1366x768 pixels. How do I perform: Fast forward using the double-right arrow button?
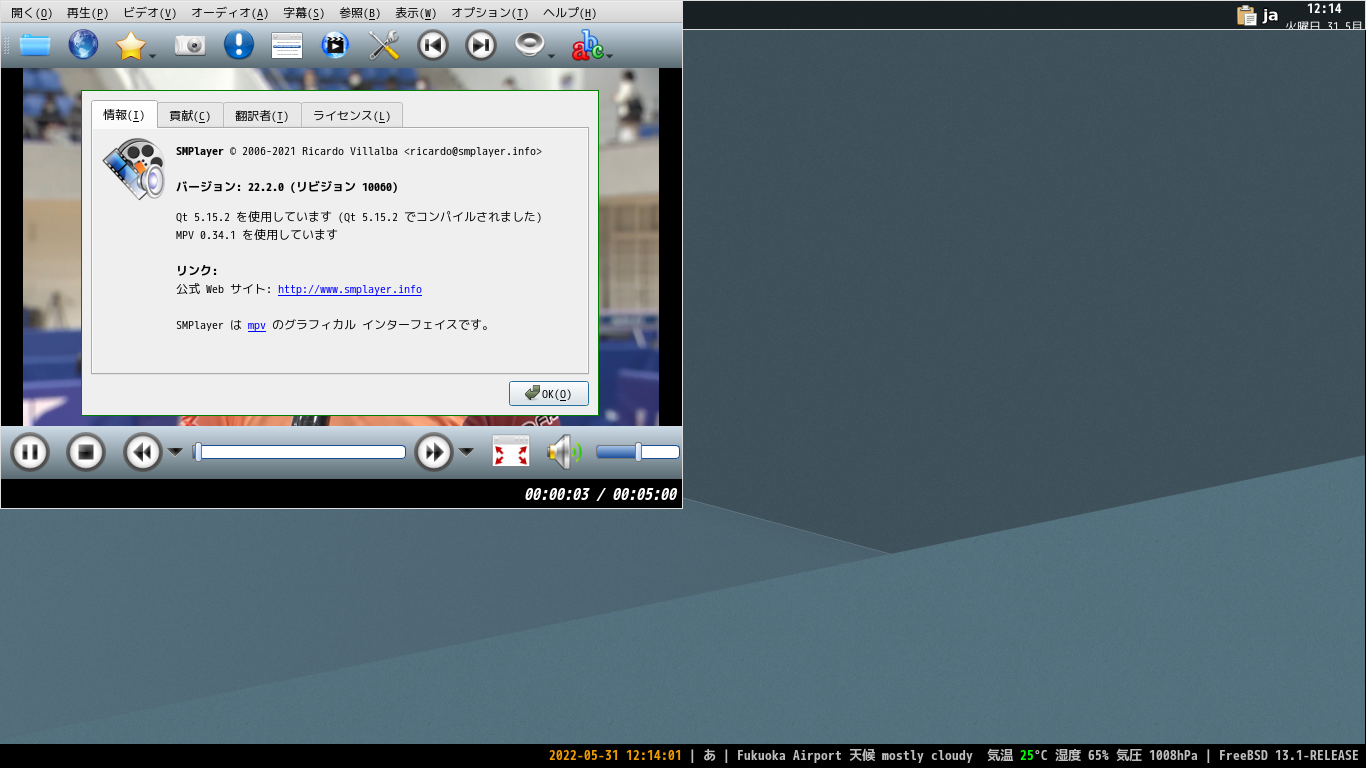pyautogui.click(x=434, y=453)
